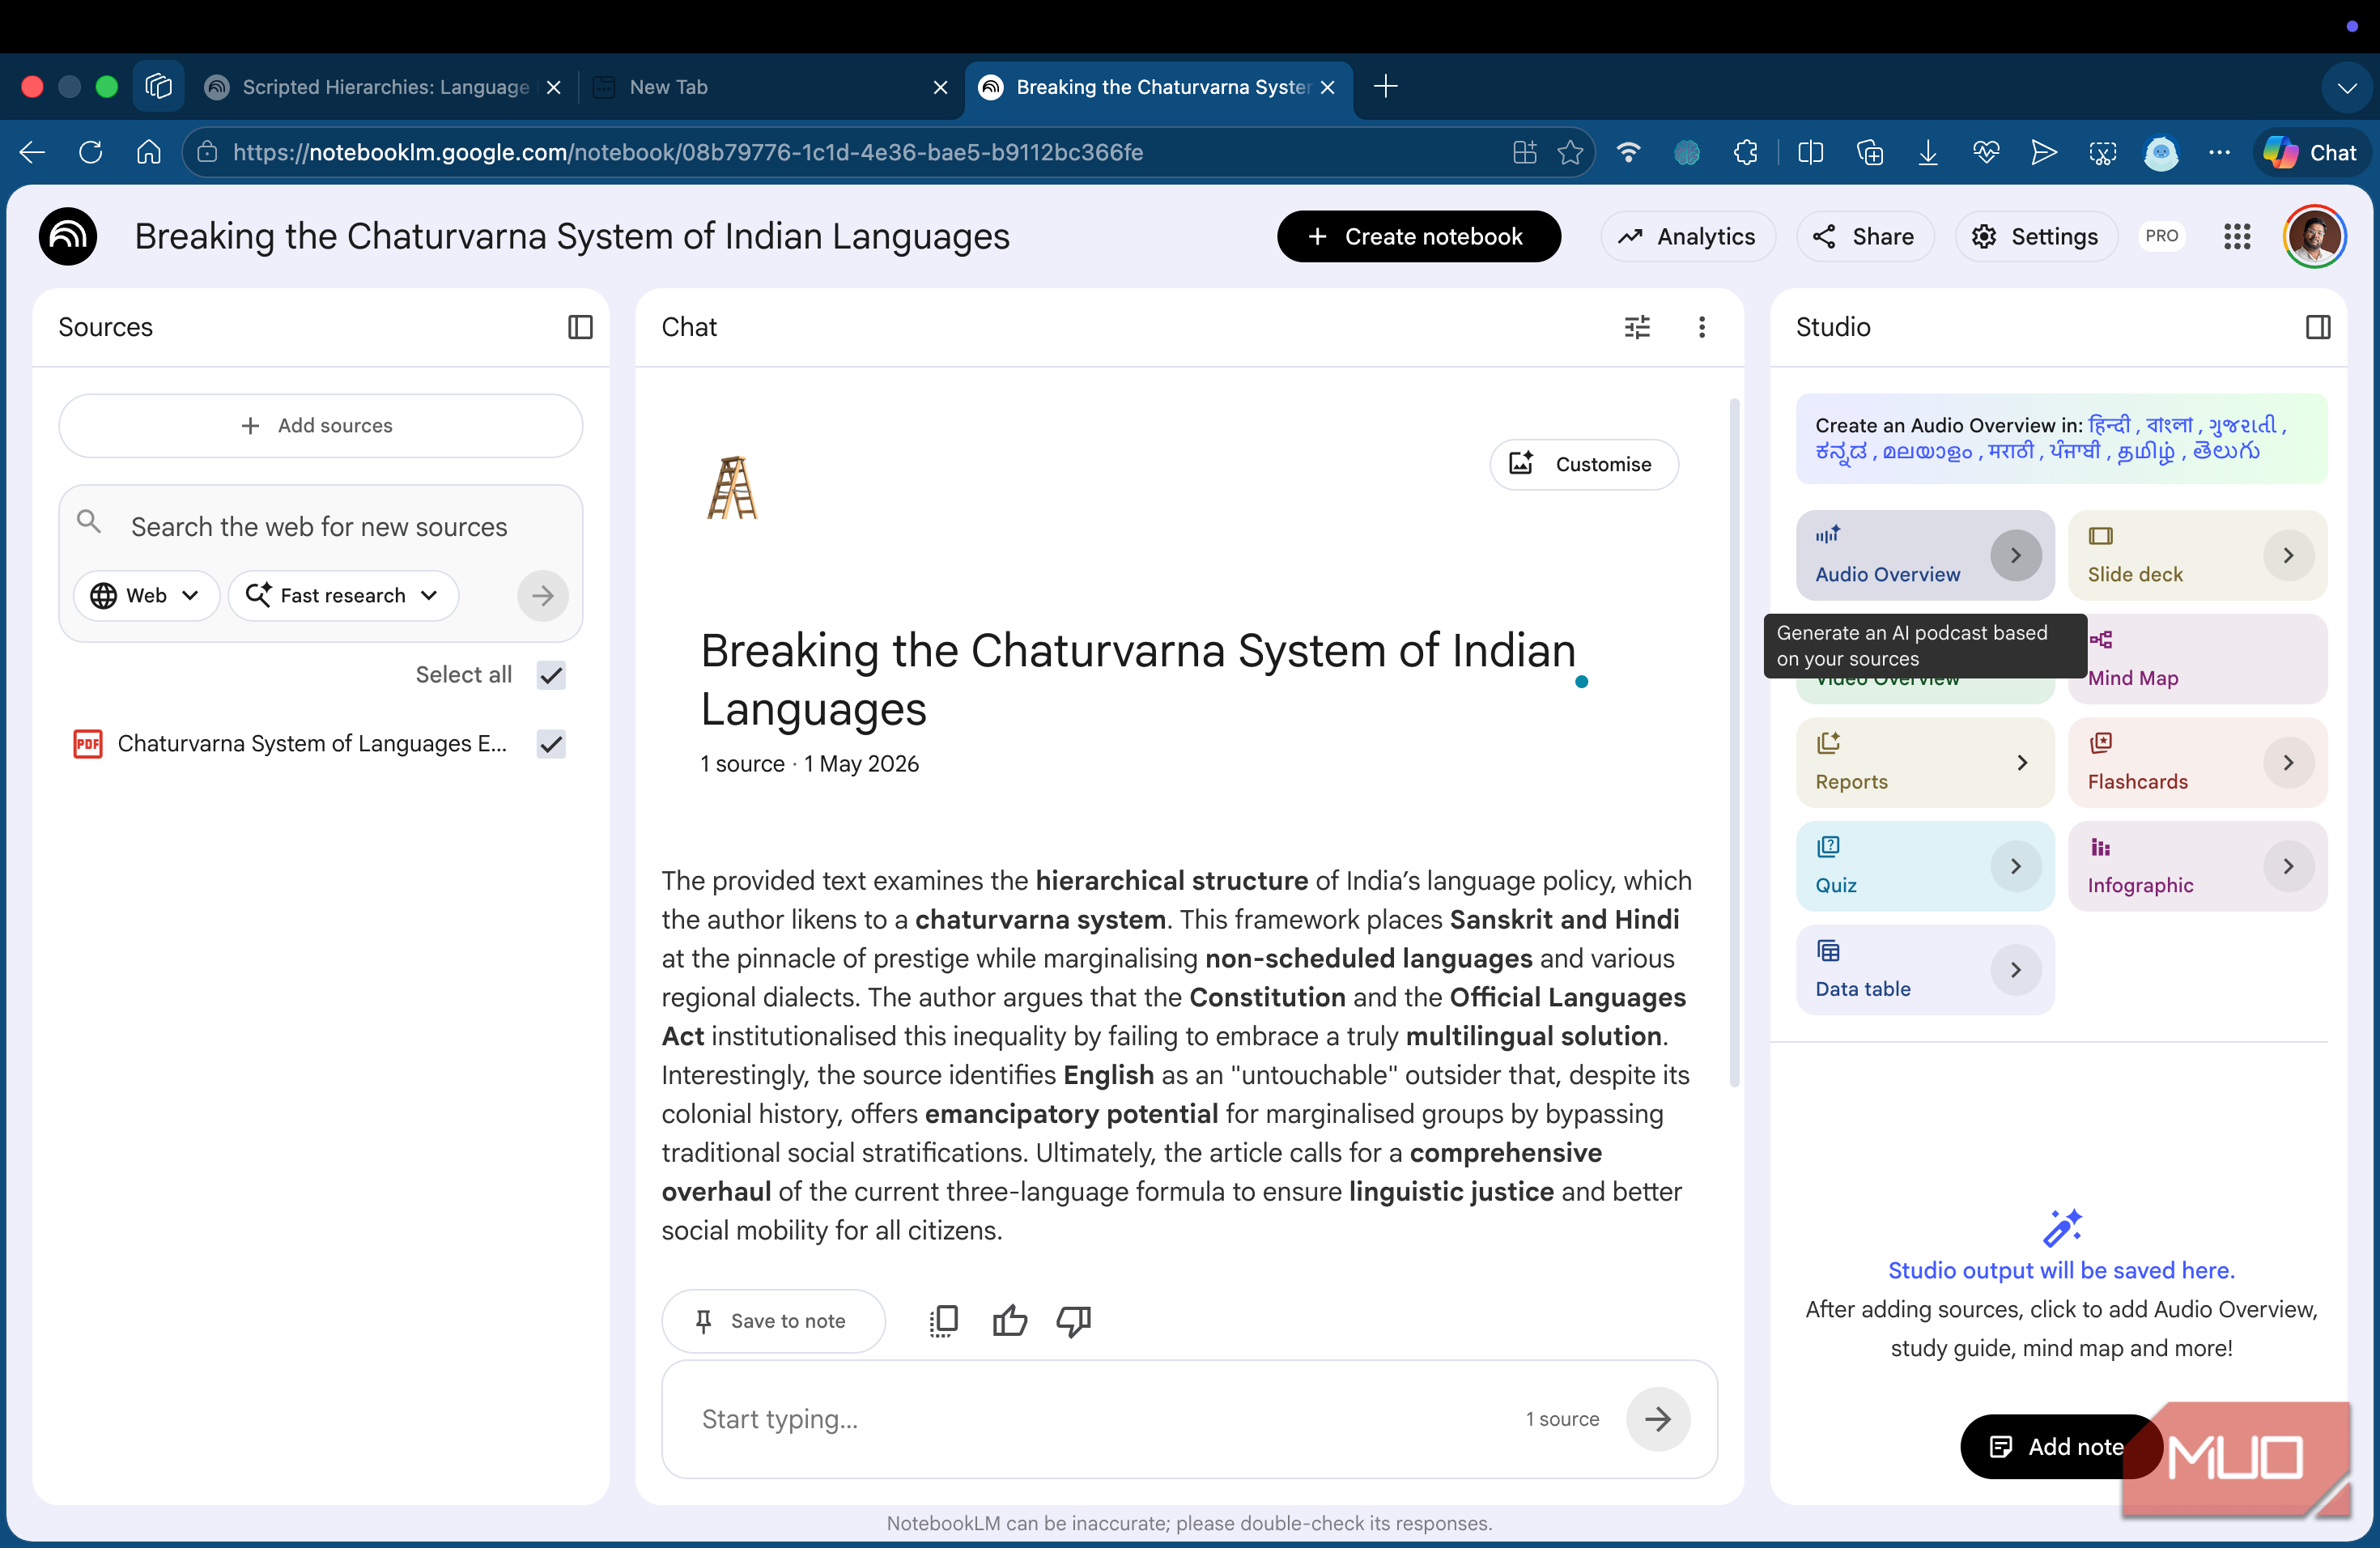The width and height of the screenshot is (2380, 1548).
Task: Open Google apps grid
Action: (x=2237, y=236)
